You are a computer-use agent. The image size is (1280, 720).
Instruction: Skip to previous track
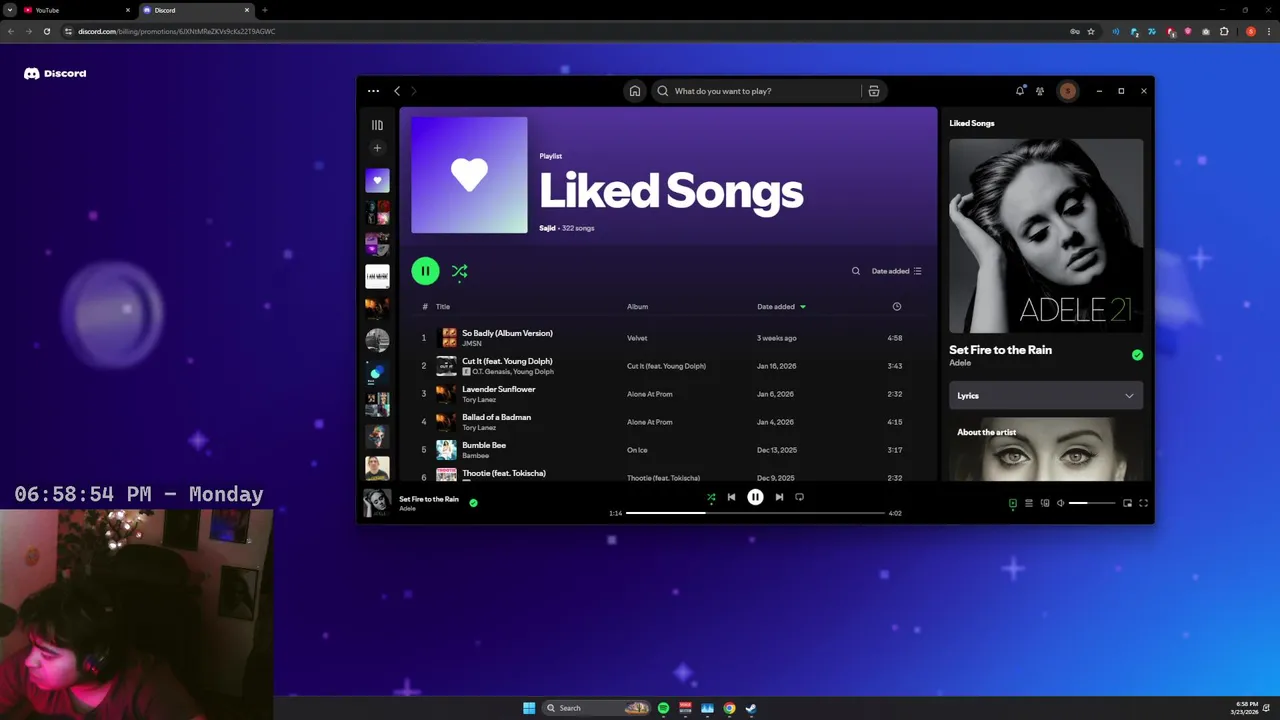coord(731,497)
